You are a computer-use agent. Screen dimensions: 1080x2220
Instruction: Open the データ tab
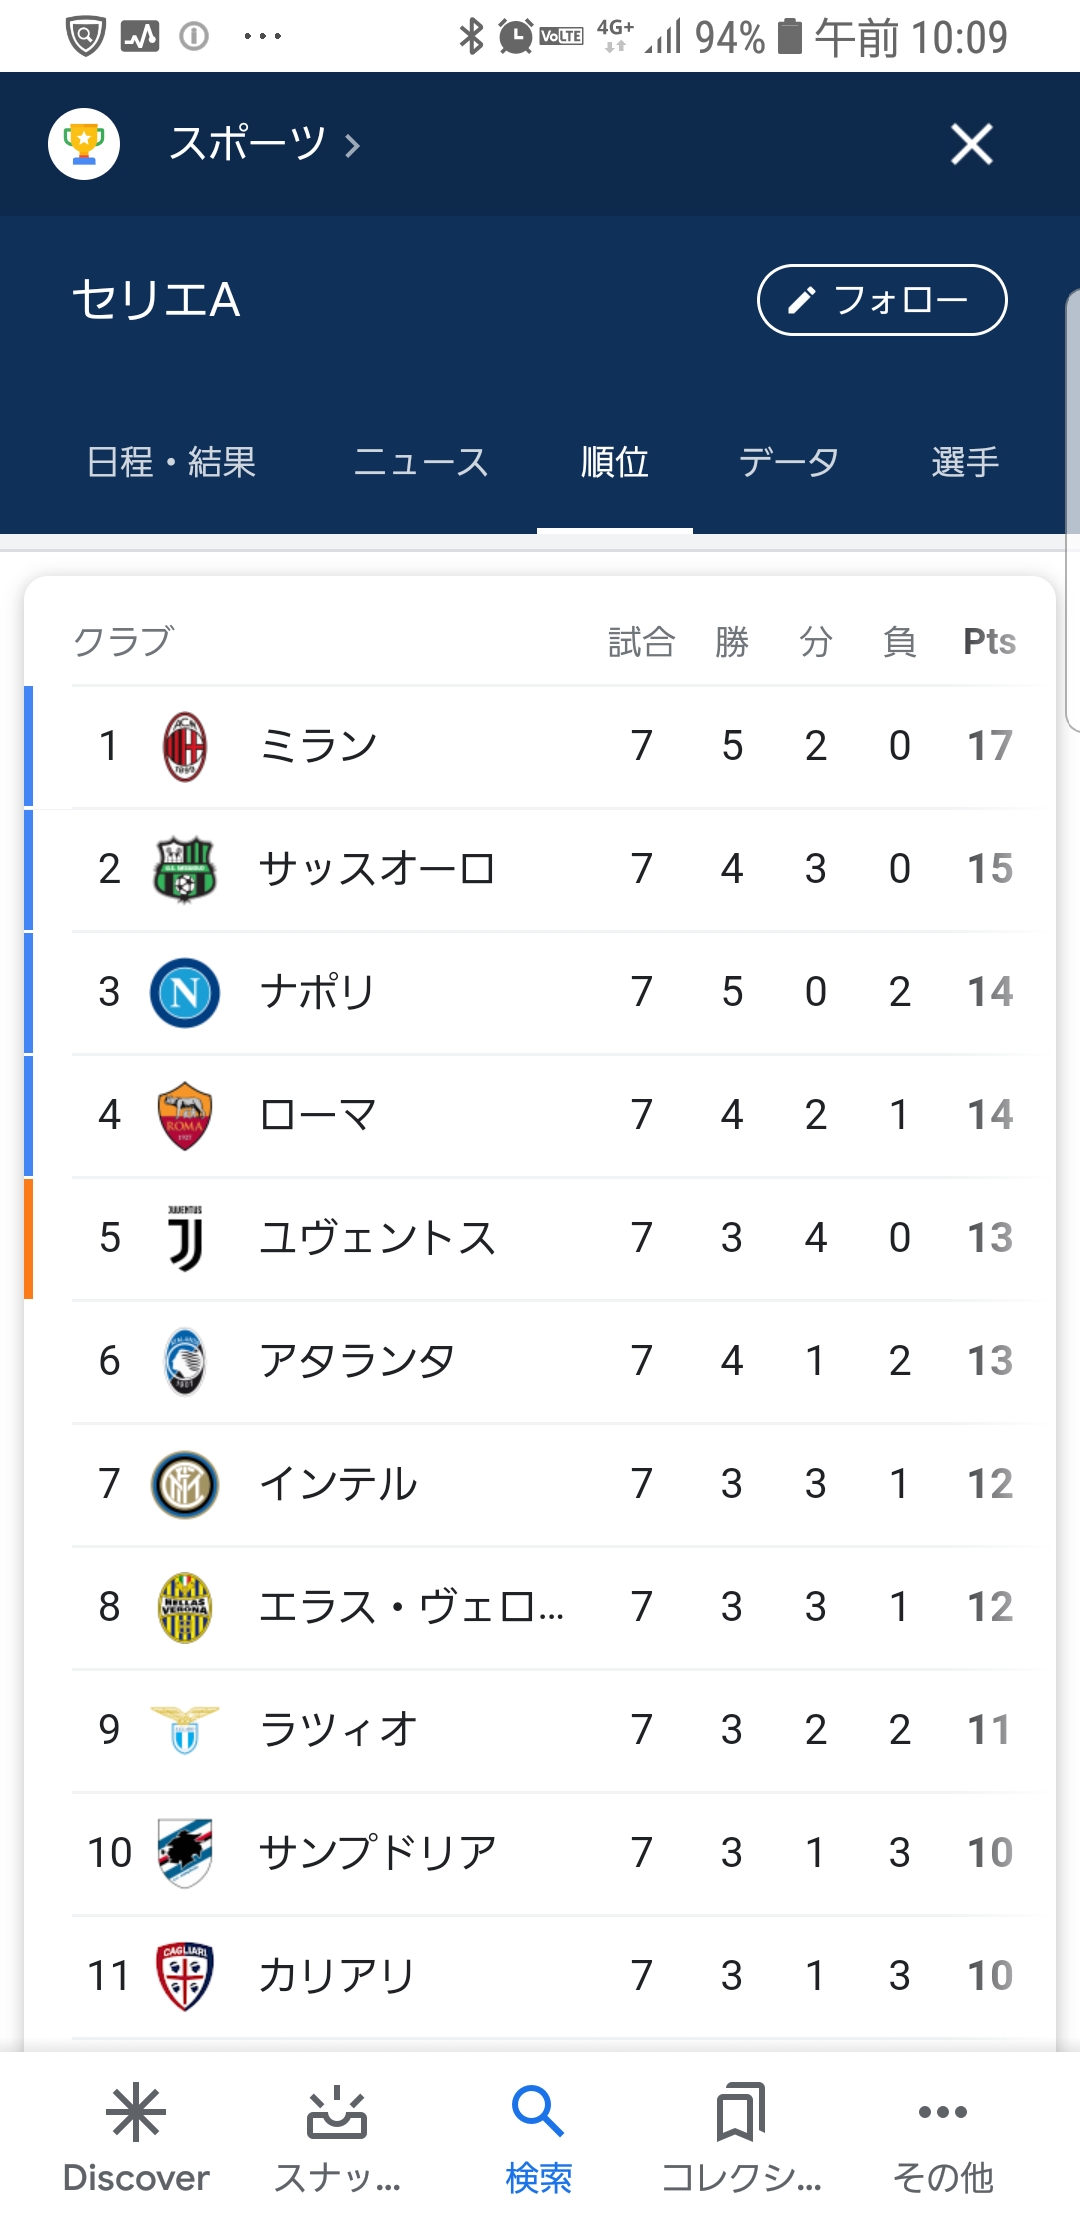(x=788, y=462)
